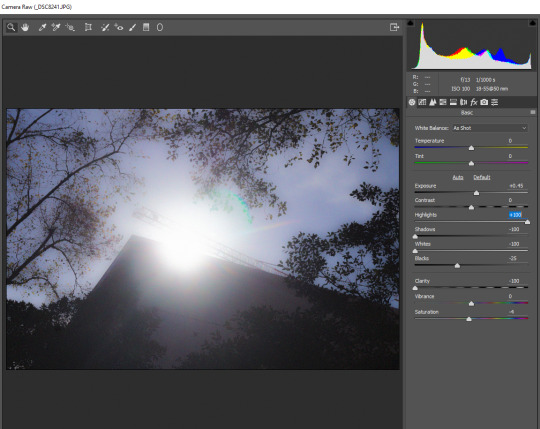This screenshot has height=429, width=540.
Task: Pick the Graduated Filter tool
Action: [x=146, y=27]
